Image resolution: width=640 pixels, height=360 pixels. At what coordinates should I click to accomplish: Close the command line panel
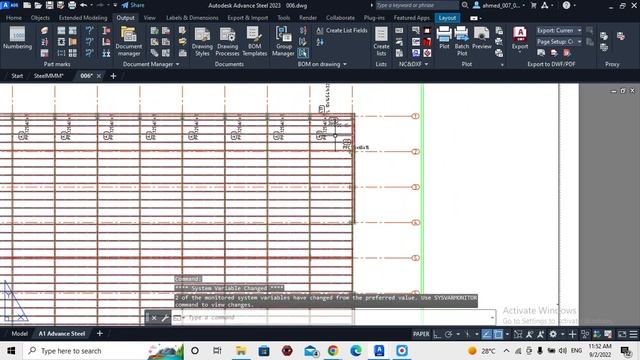tap(154, 318)
